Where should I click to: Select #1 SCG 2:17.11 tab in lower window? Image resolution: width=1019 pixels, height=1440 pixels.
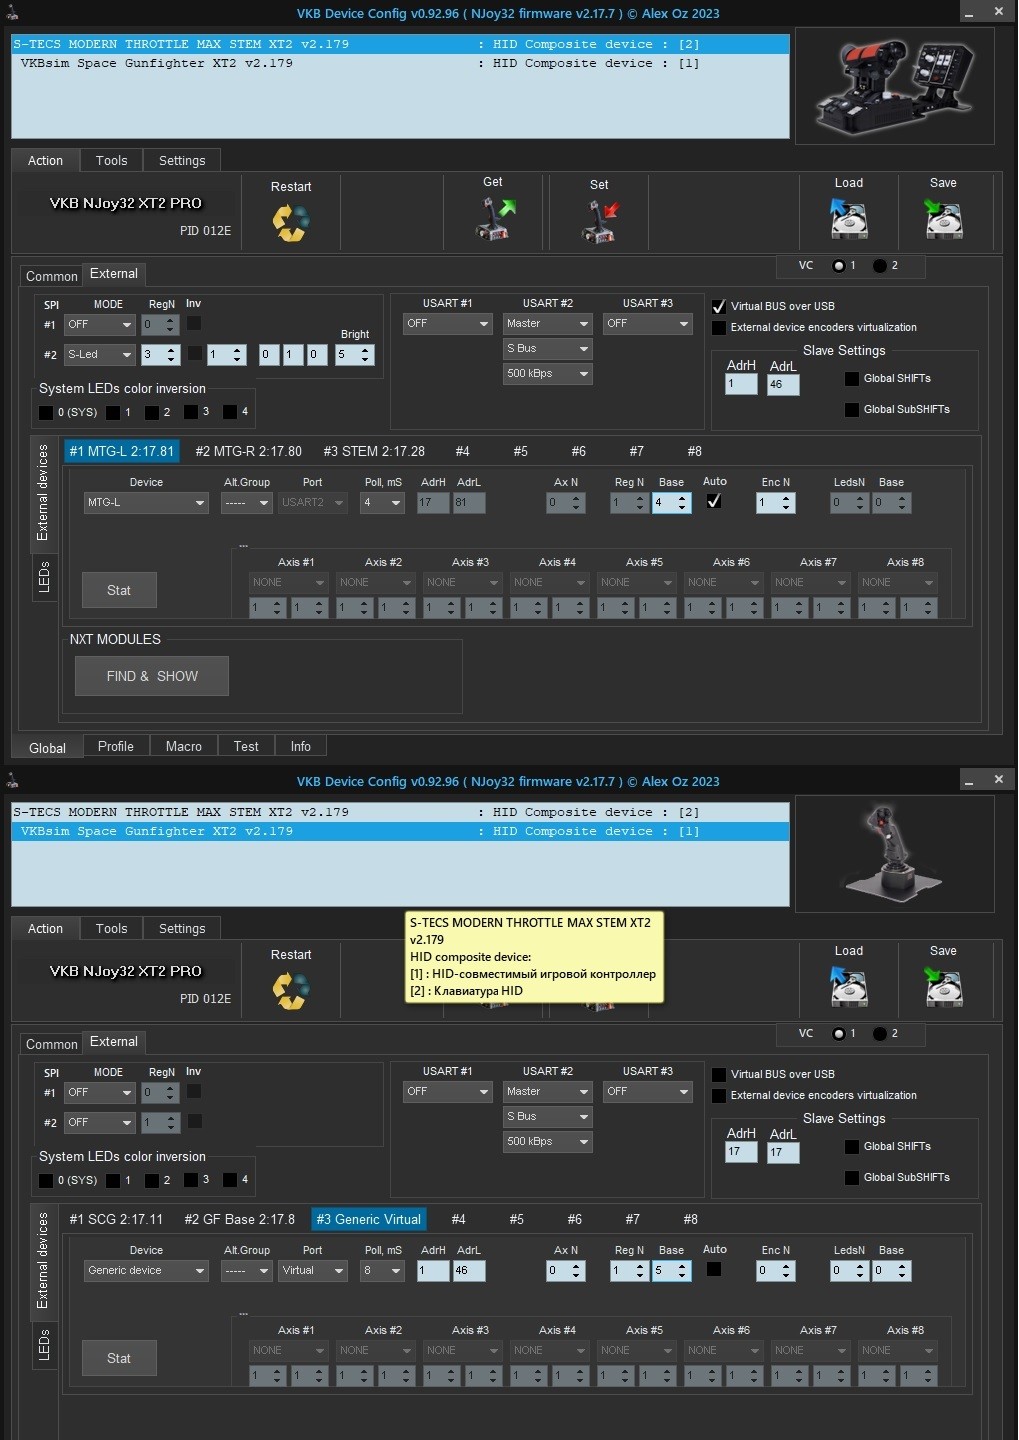[116, 1219]
